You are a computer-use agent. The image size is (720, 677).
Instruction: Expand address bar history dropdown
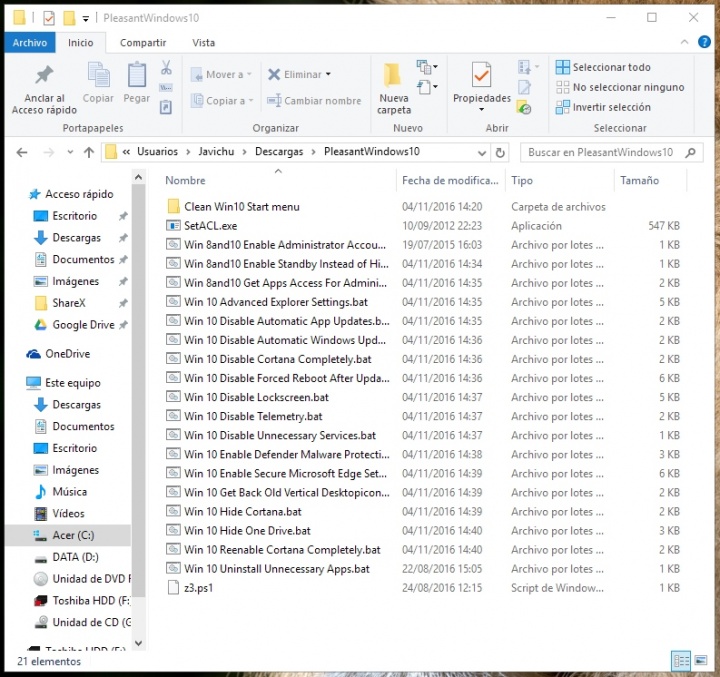point(482,152)
